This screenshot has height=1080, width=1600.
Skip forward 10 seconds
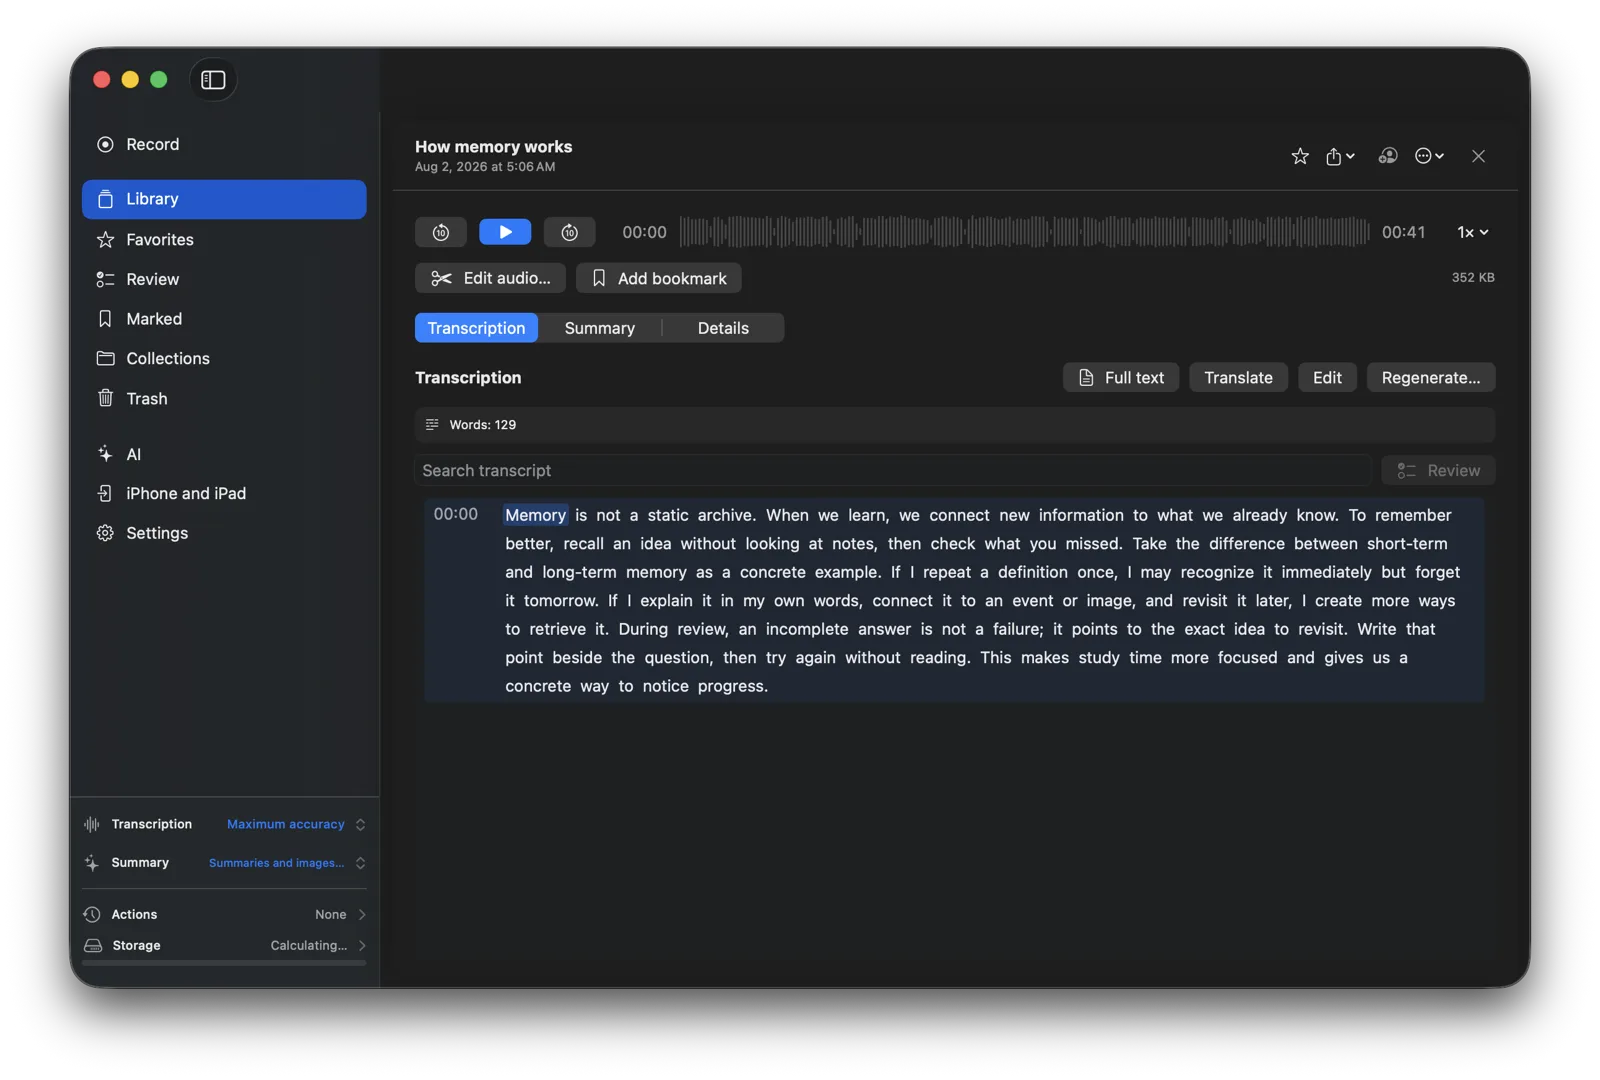(x=569, y=232)
